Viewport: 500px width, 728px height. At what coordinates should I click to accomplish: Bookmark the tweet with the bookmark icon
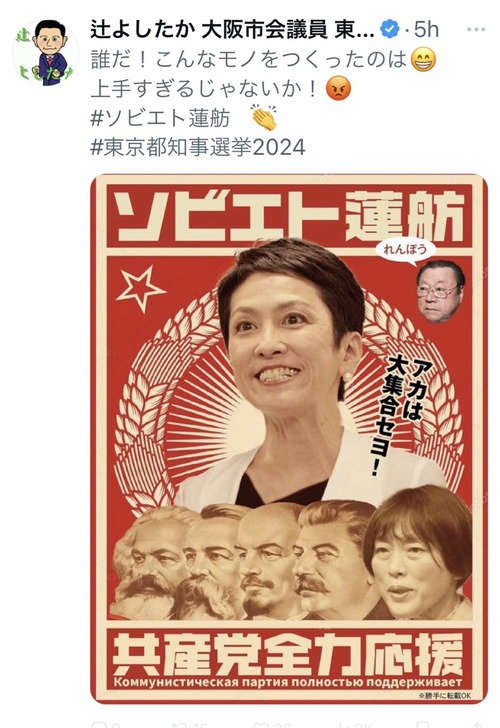tap(422, 724)
